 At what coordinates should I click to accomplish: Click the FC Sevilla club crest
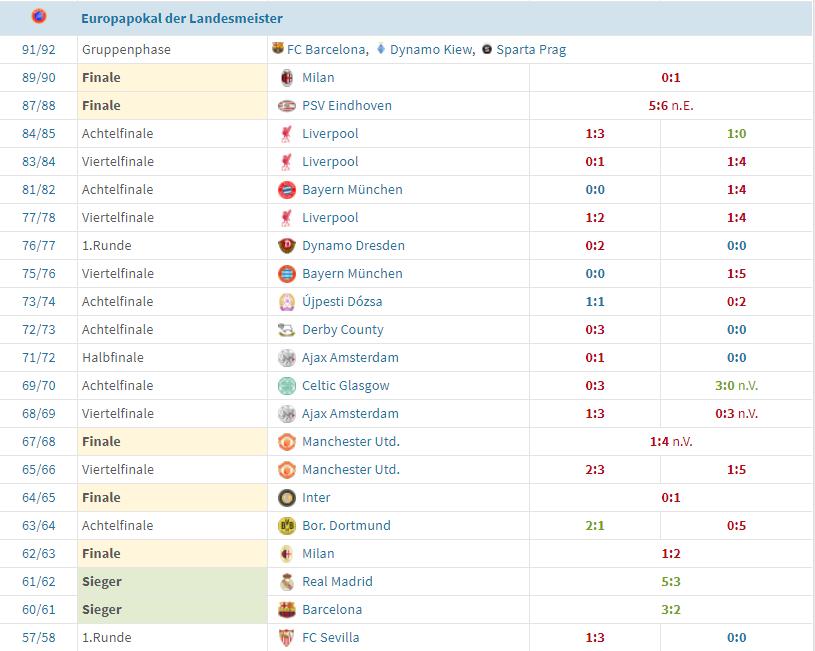point(287,637)
